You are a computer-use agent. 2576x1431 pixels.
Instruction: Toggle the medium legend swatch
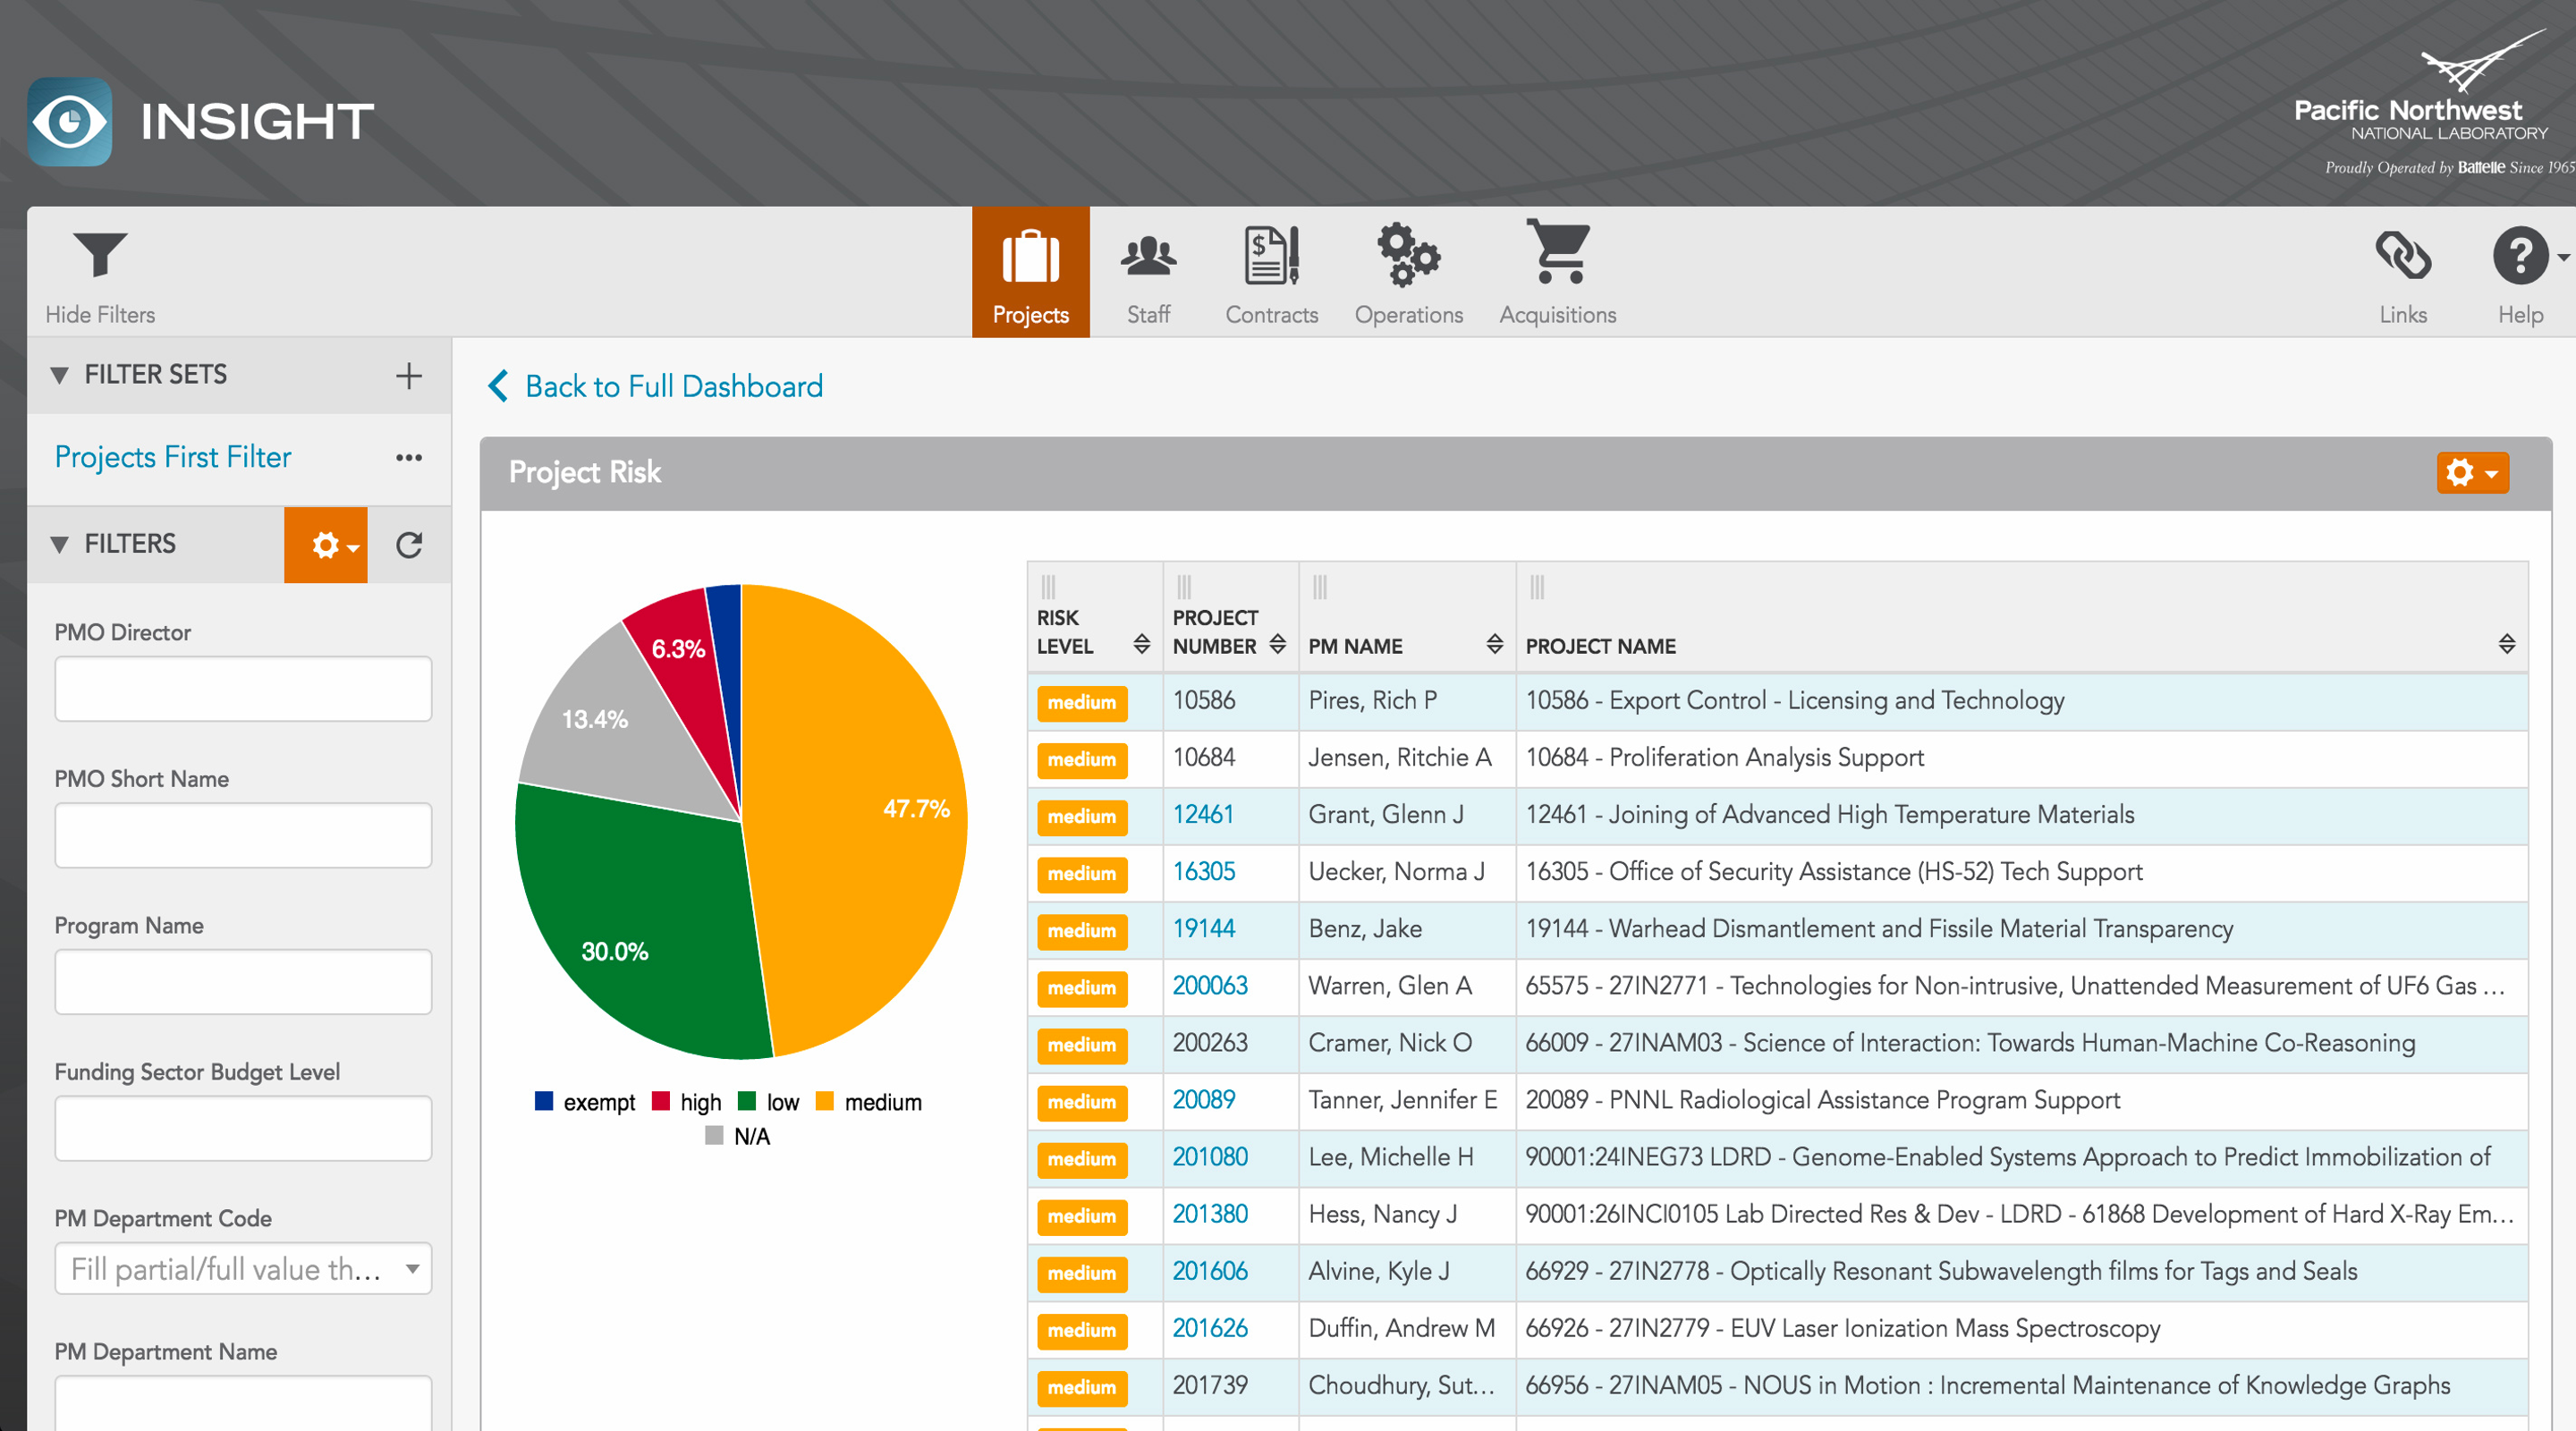tap(825, 1101)
